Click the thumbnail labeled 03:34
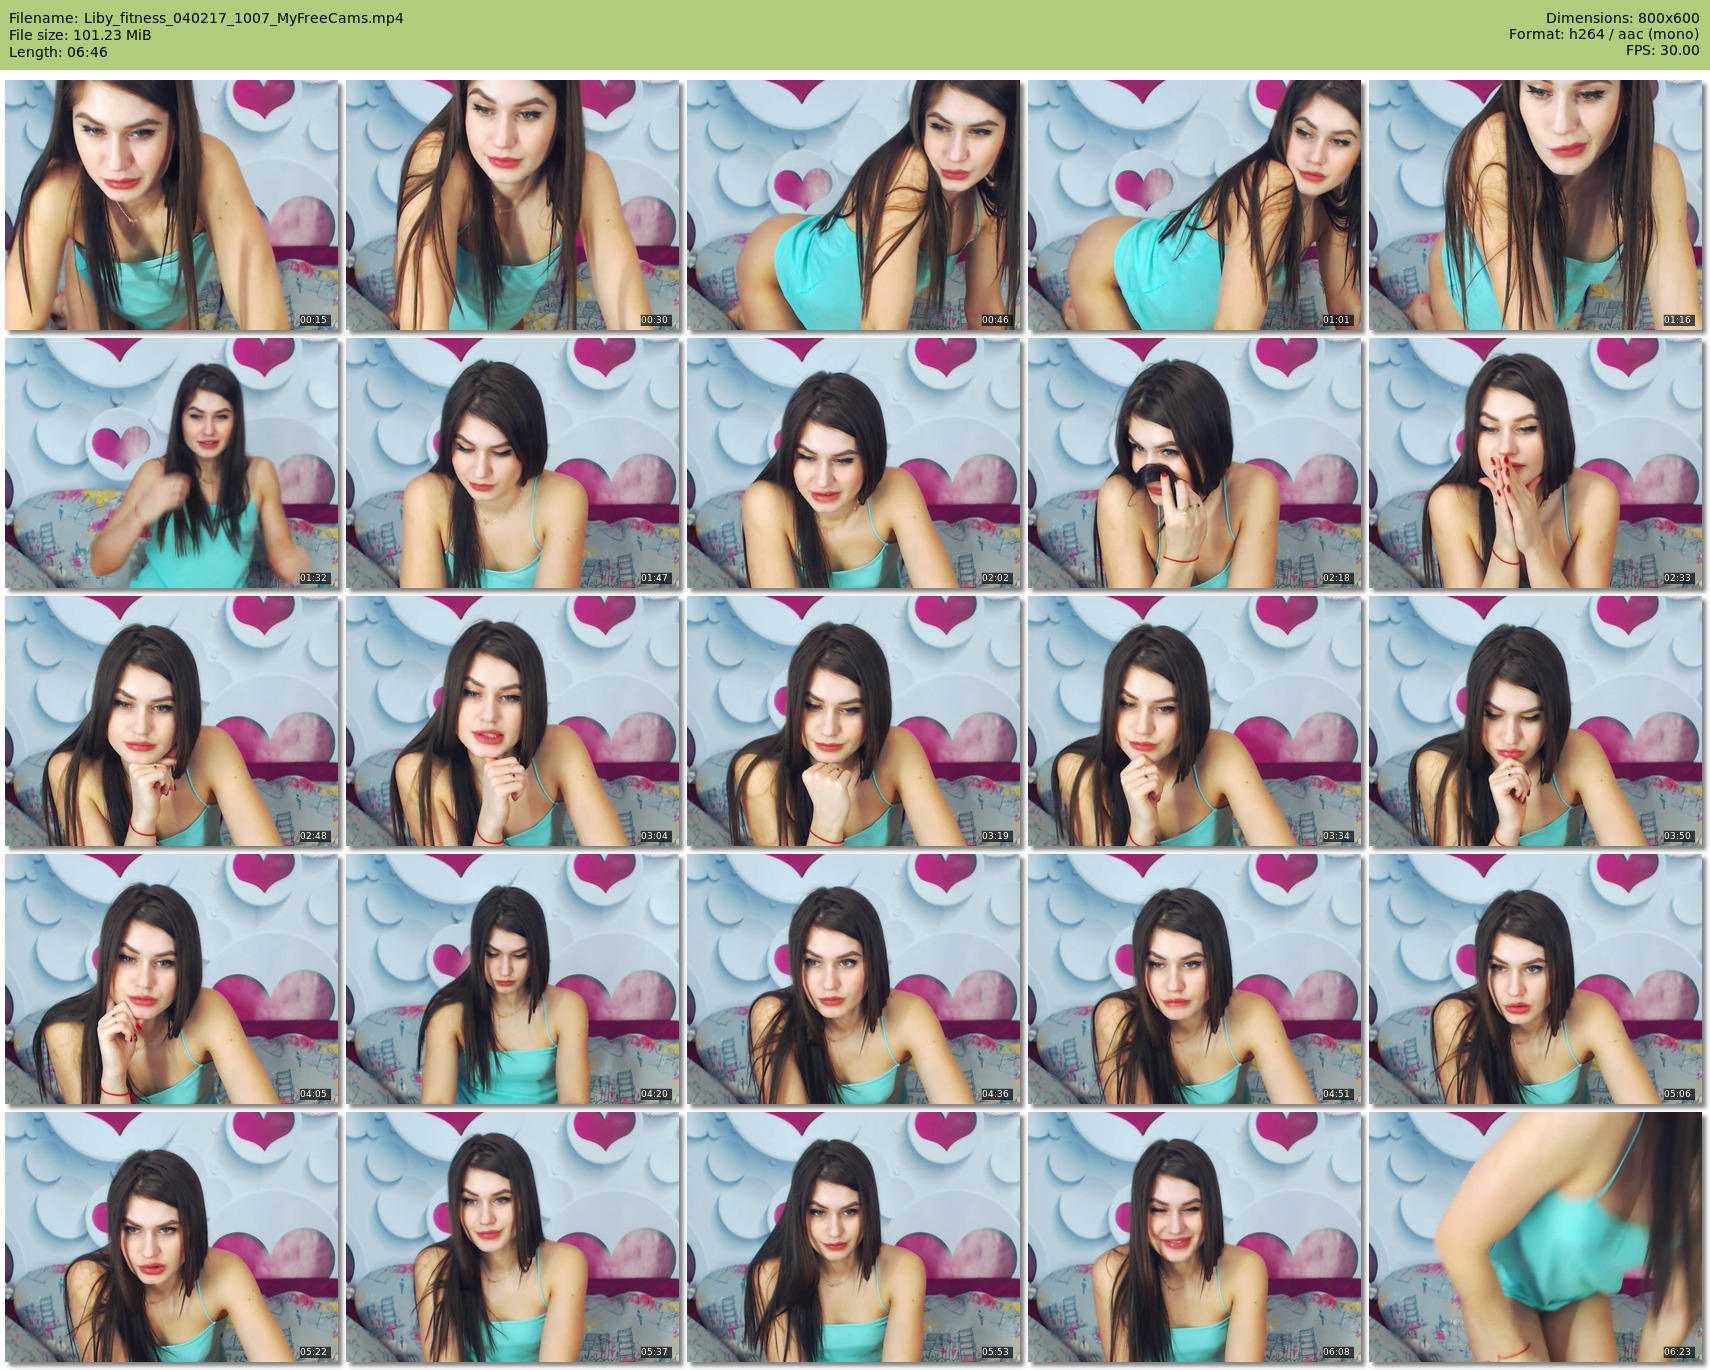1710x1370 pixels. tap(1195, 721)
